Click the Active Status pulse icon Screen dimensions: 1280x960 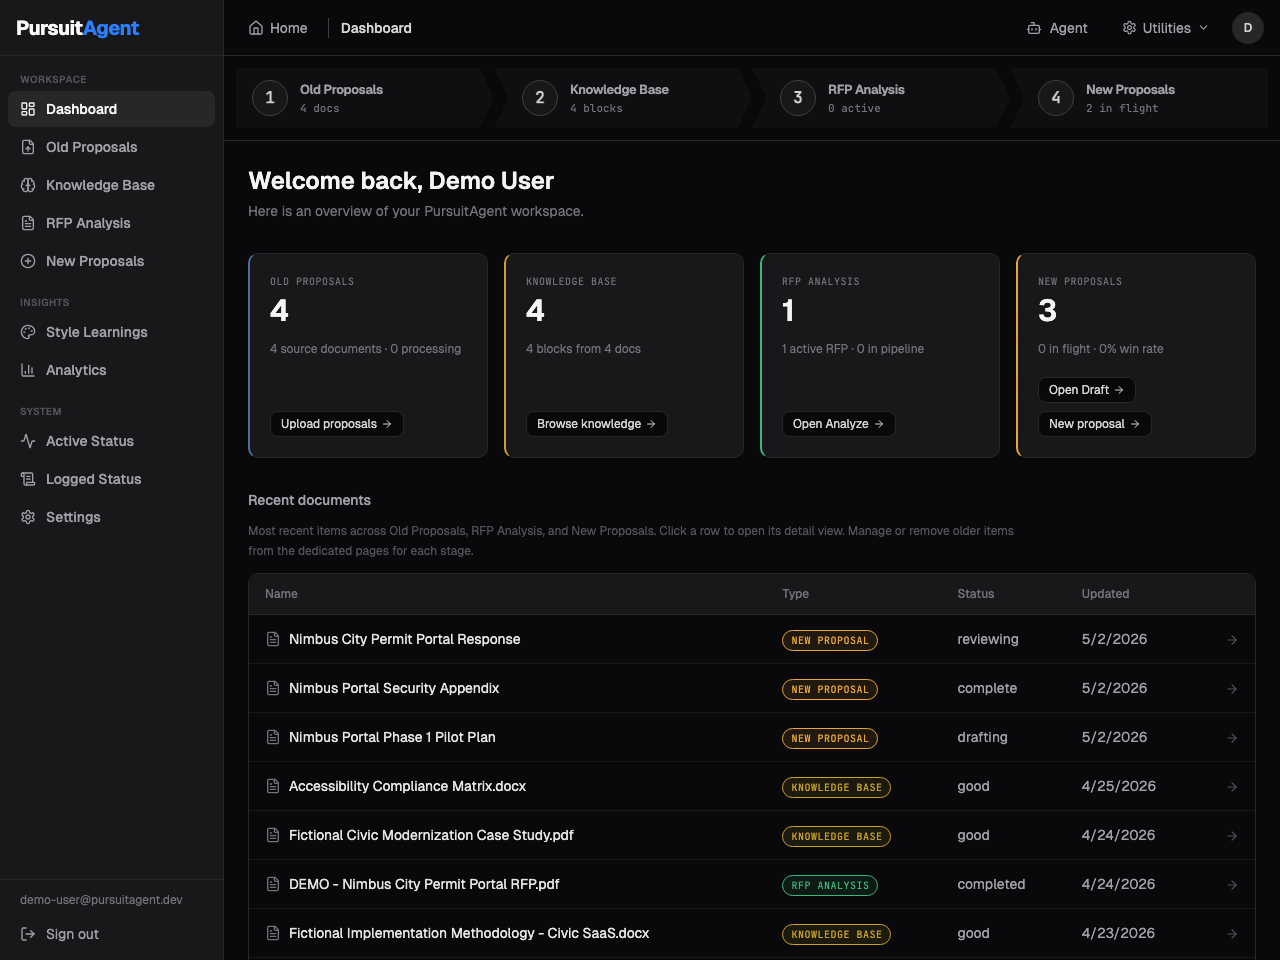pyautogui.click(x=28, y=441)
